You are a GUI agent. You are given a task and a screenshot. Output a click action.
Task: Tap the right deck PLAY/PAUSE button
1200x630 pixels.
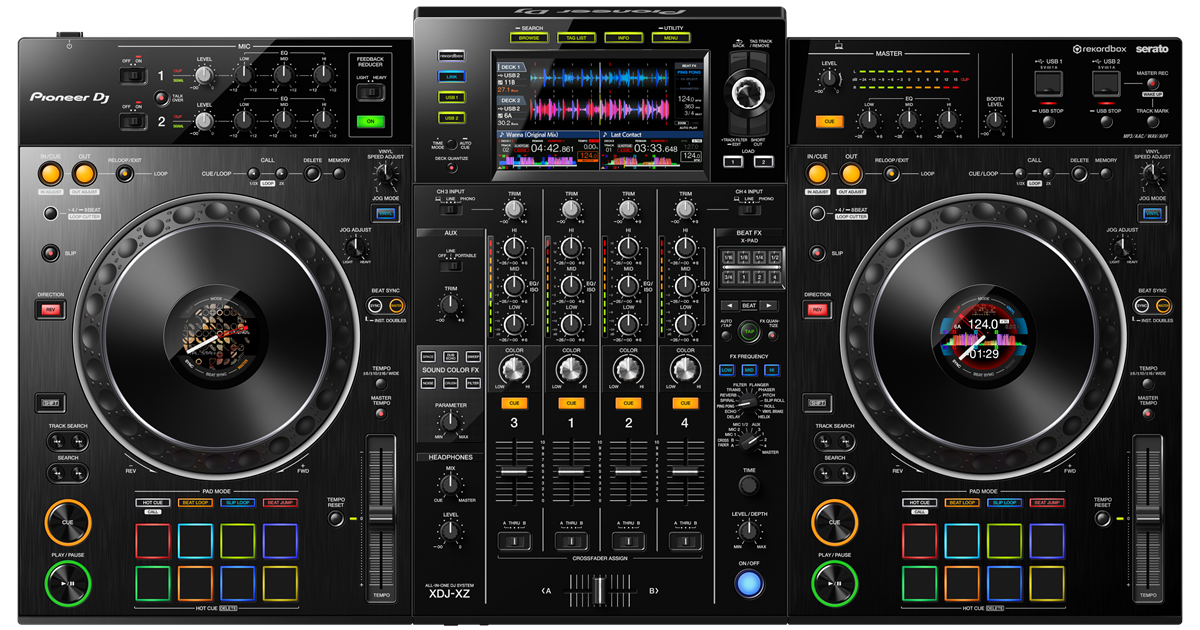point(834,582)
